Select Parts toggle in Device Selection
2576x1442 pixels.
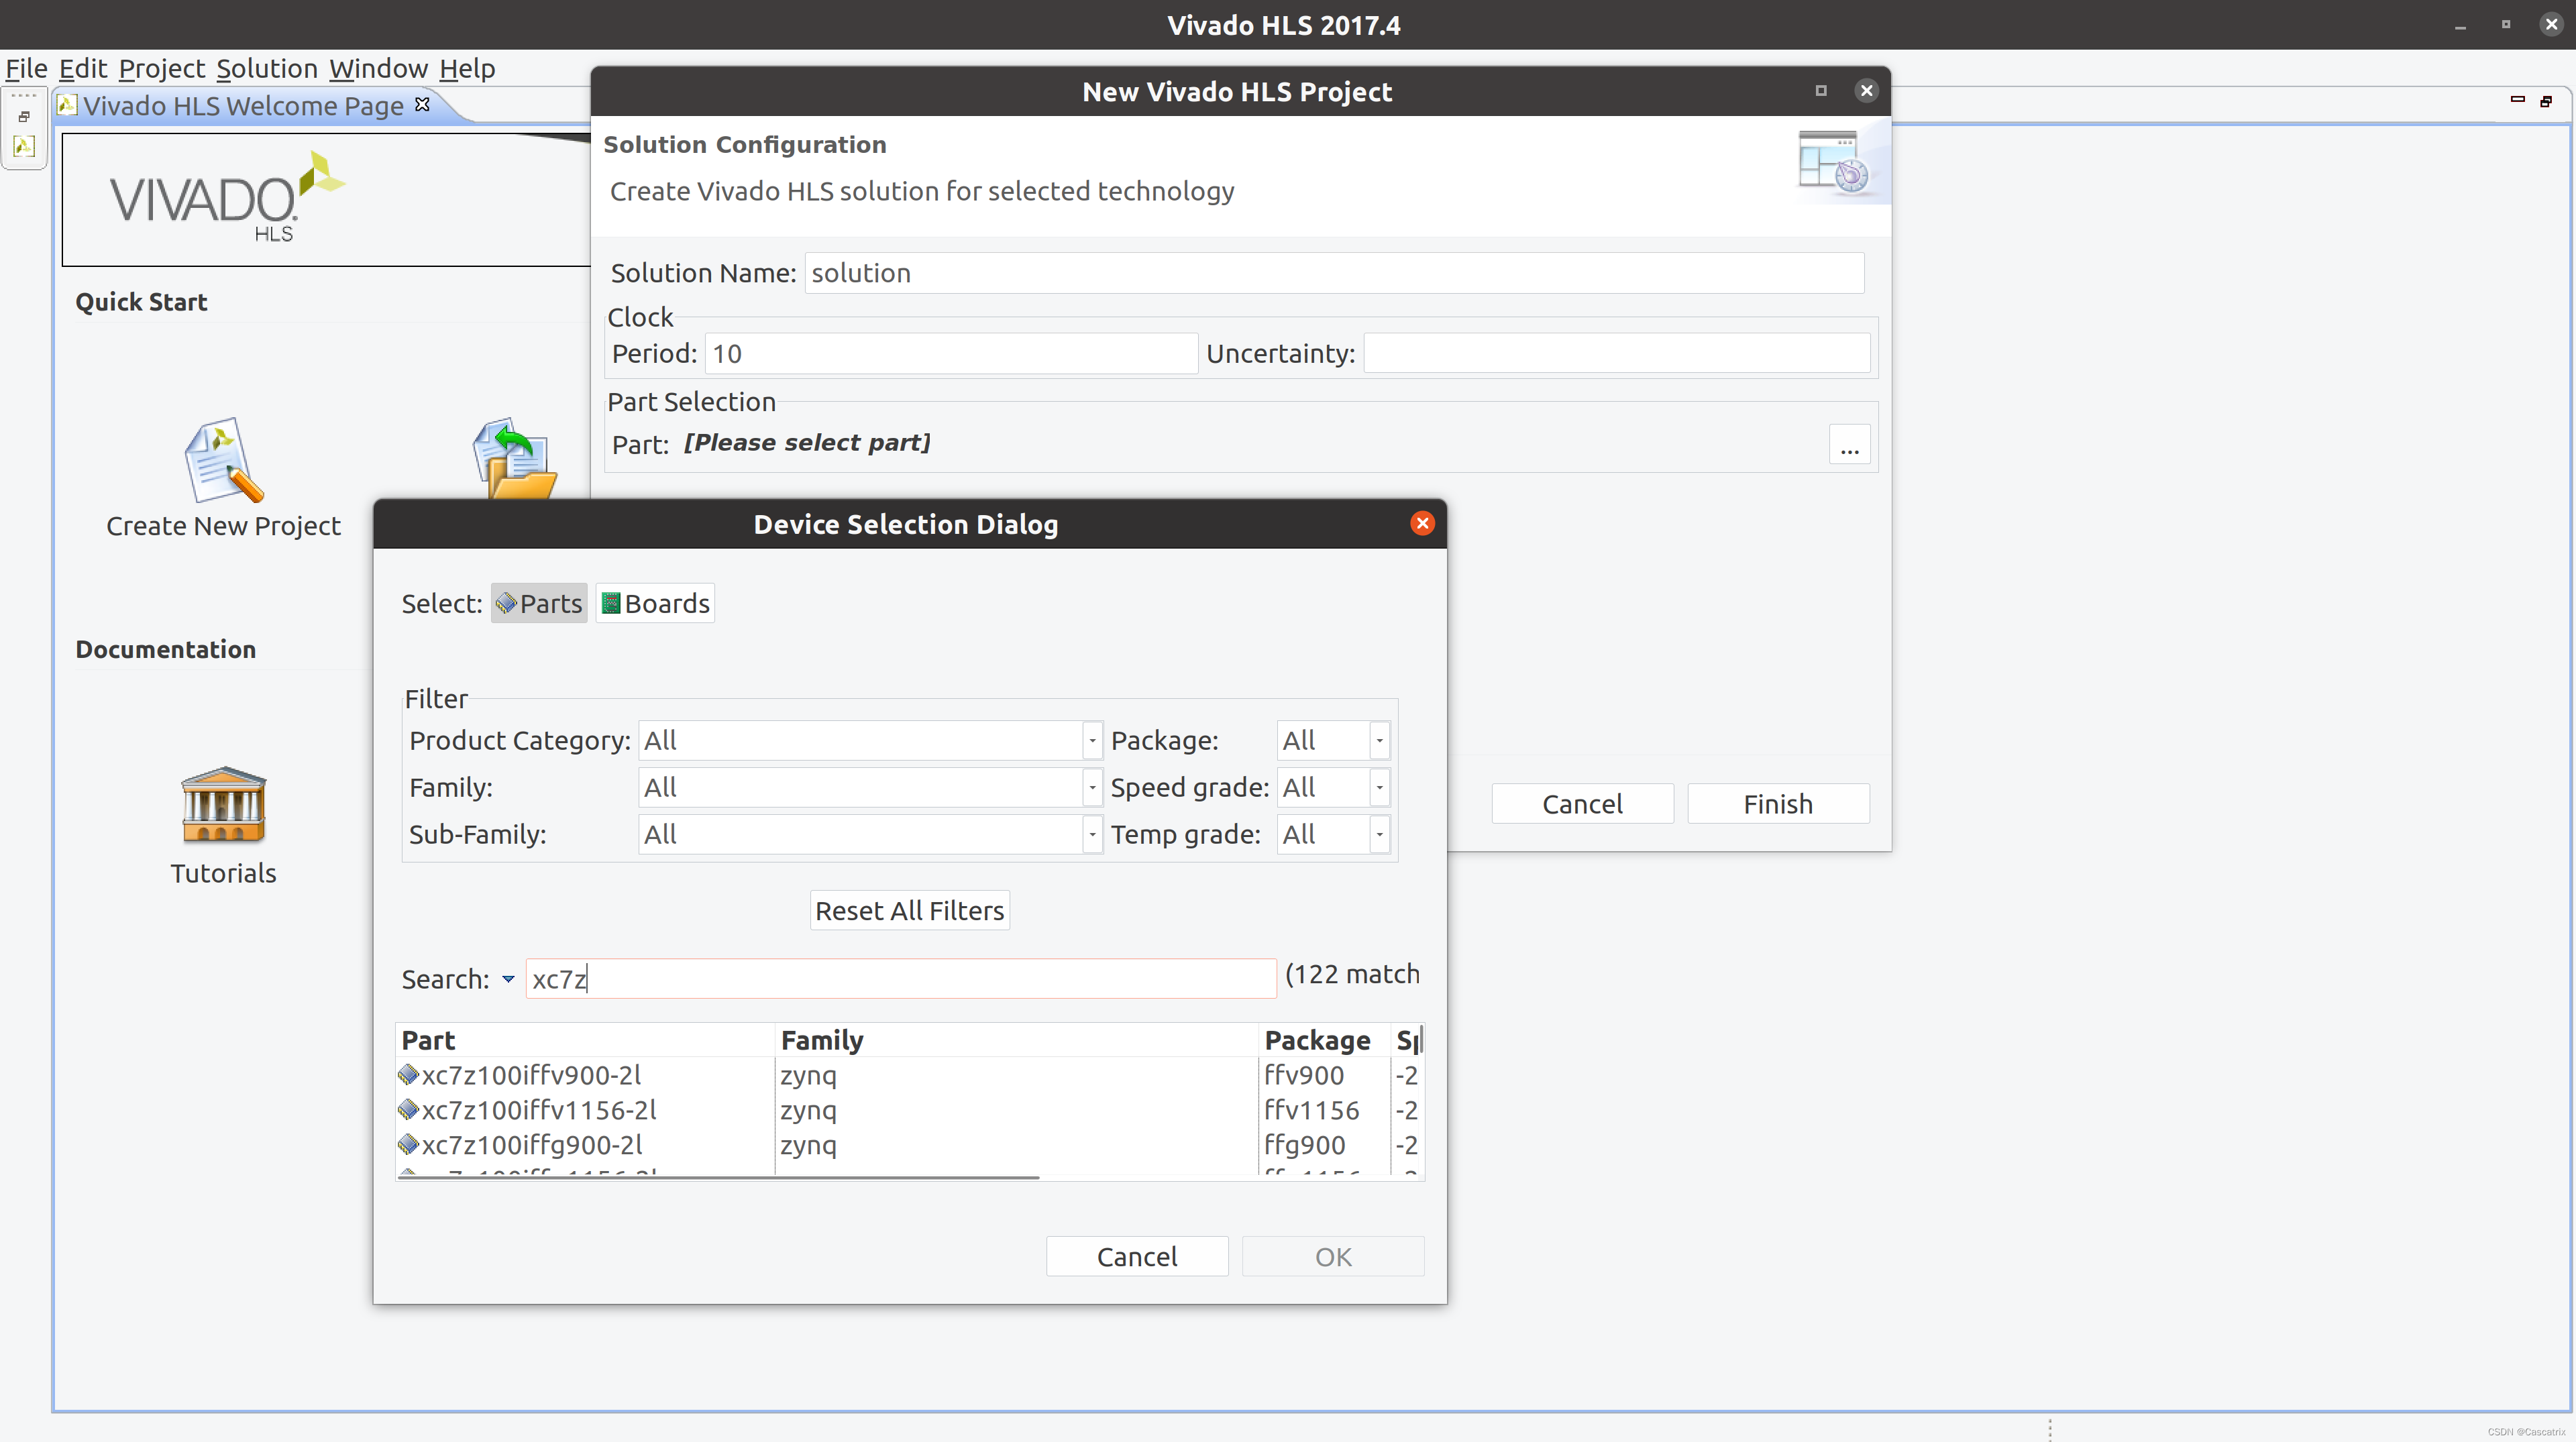click(538, 604)
